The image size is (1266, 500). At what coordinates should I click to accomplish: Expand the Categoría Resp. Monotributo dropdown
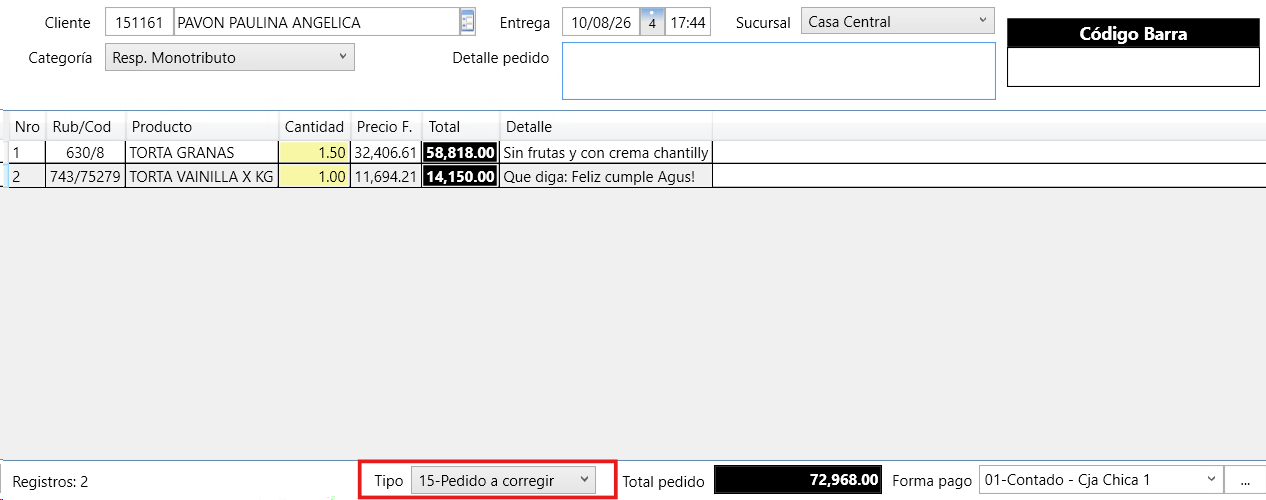(229, 58)
